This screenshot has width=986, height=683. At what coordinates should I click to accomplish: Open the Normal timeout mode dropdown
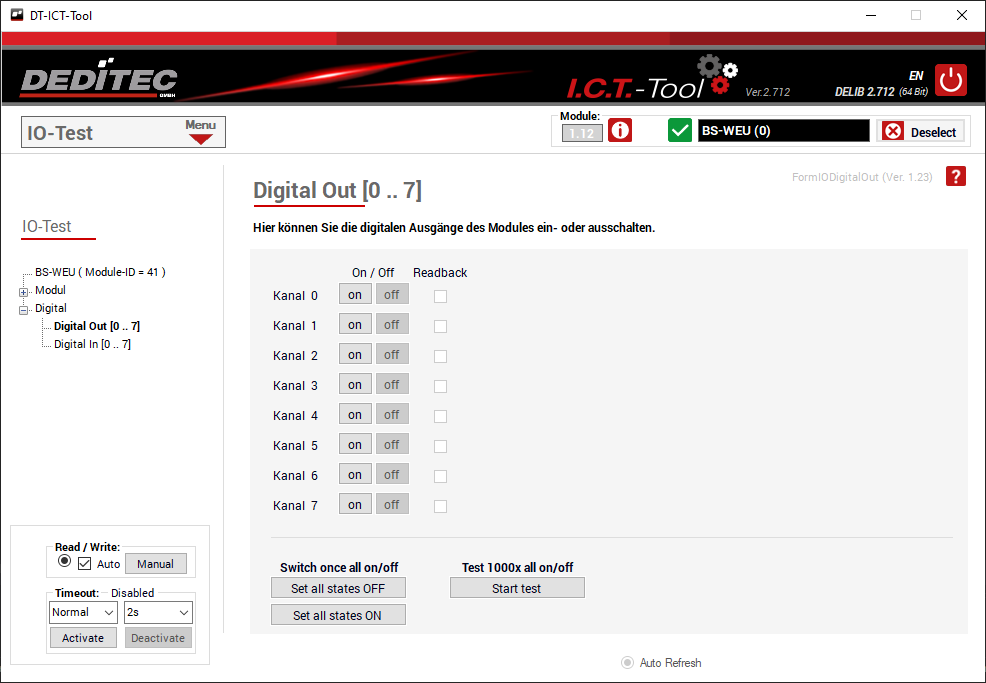(x=83, y=612)
